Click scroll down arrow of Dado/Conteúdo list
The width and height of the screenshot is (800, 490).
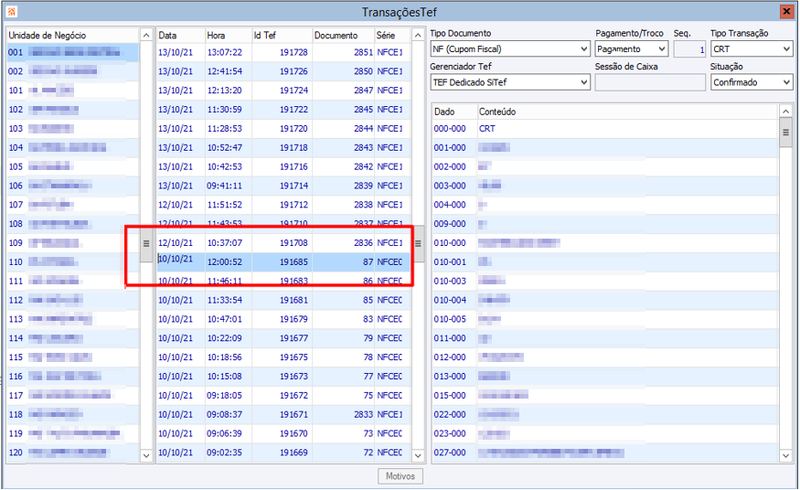click(786, 455)
